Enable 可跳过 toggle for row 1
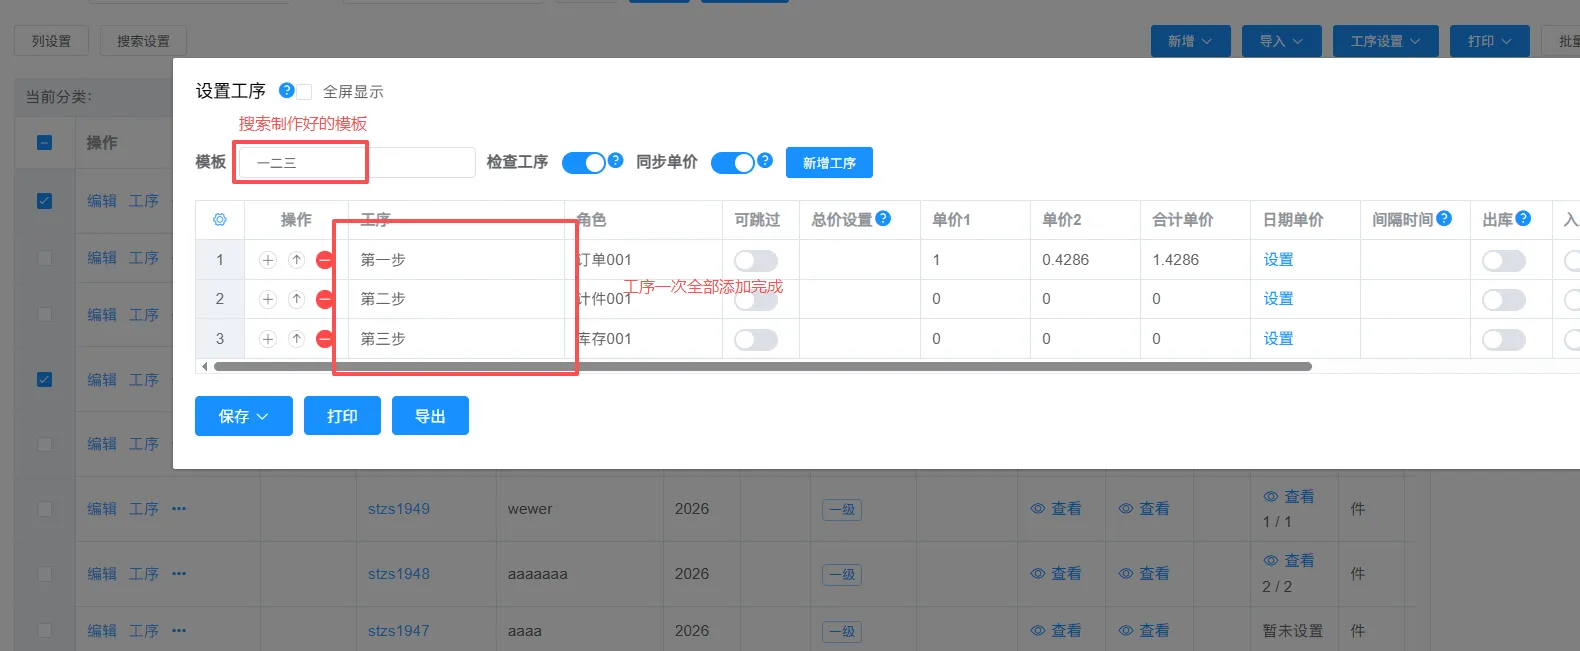Viewport: 1580px width, 651px height. pyautogui.click(x=755, y=261)
